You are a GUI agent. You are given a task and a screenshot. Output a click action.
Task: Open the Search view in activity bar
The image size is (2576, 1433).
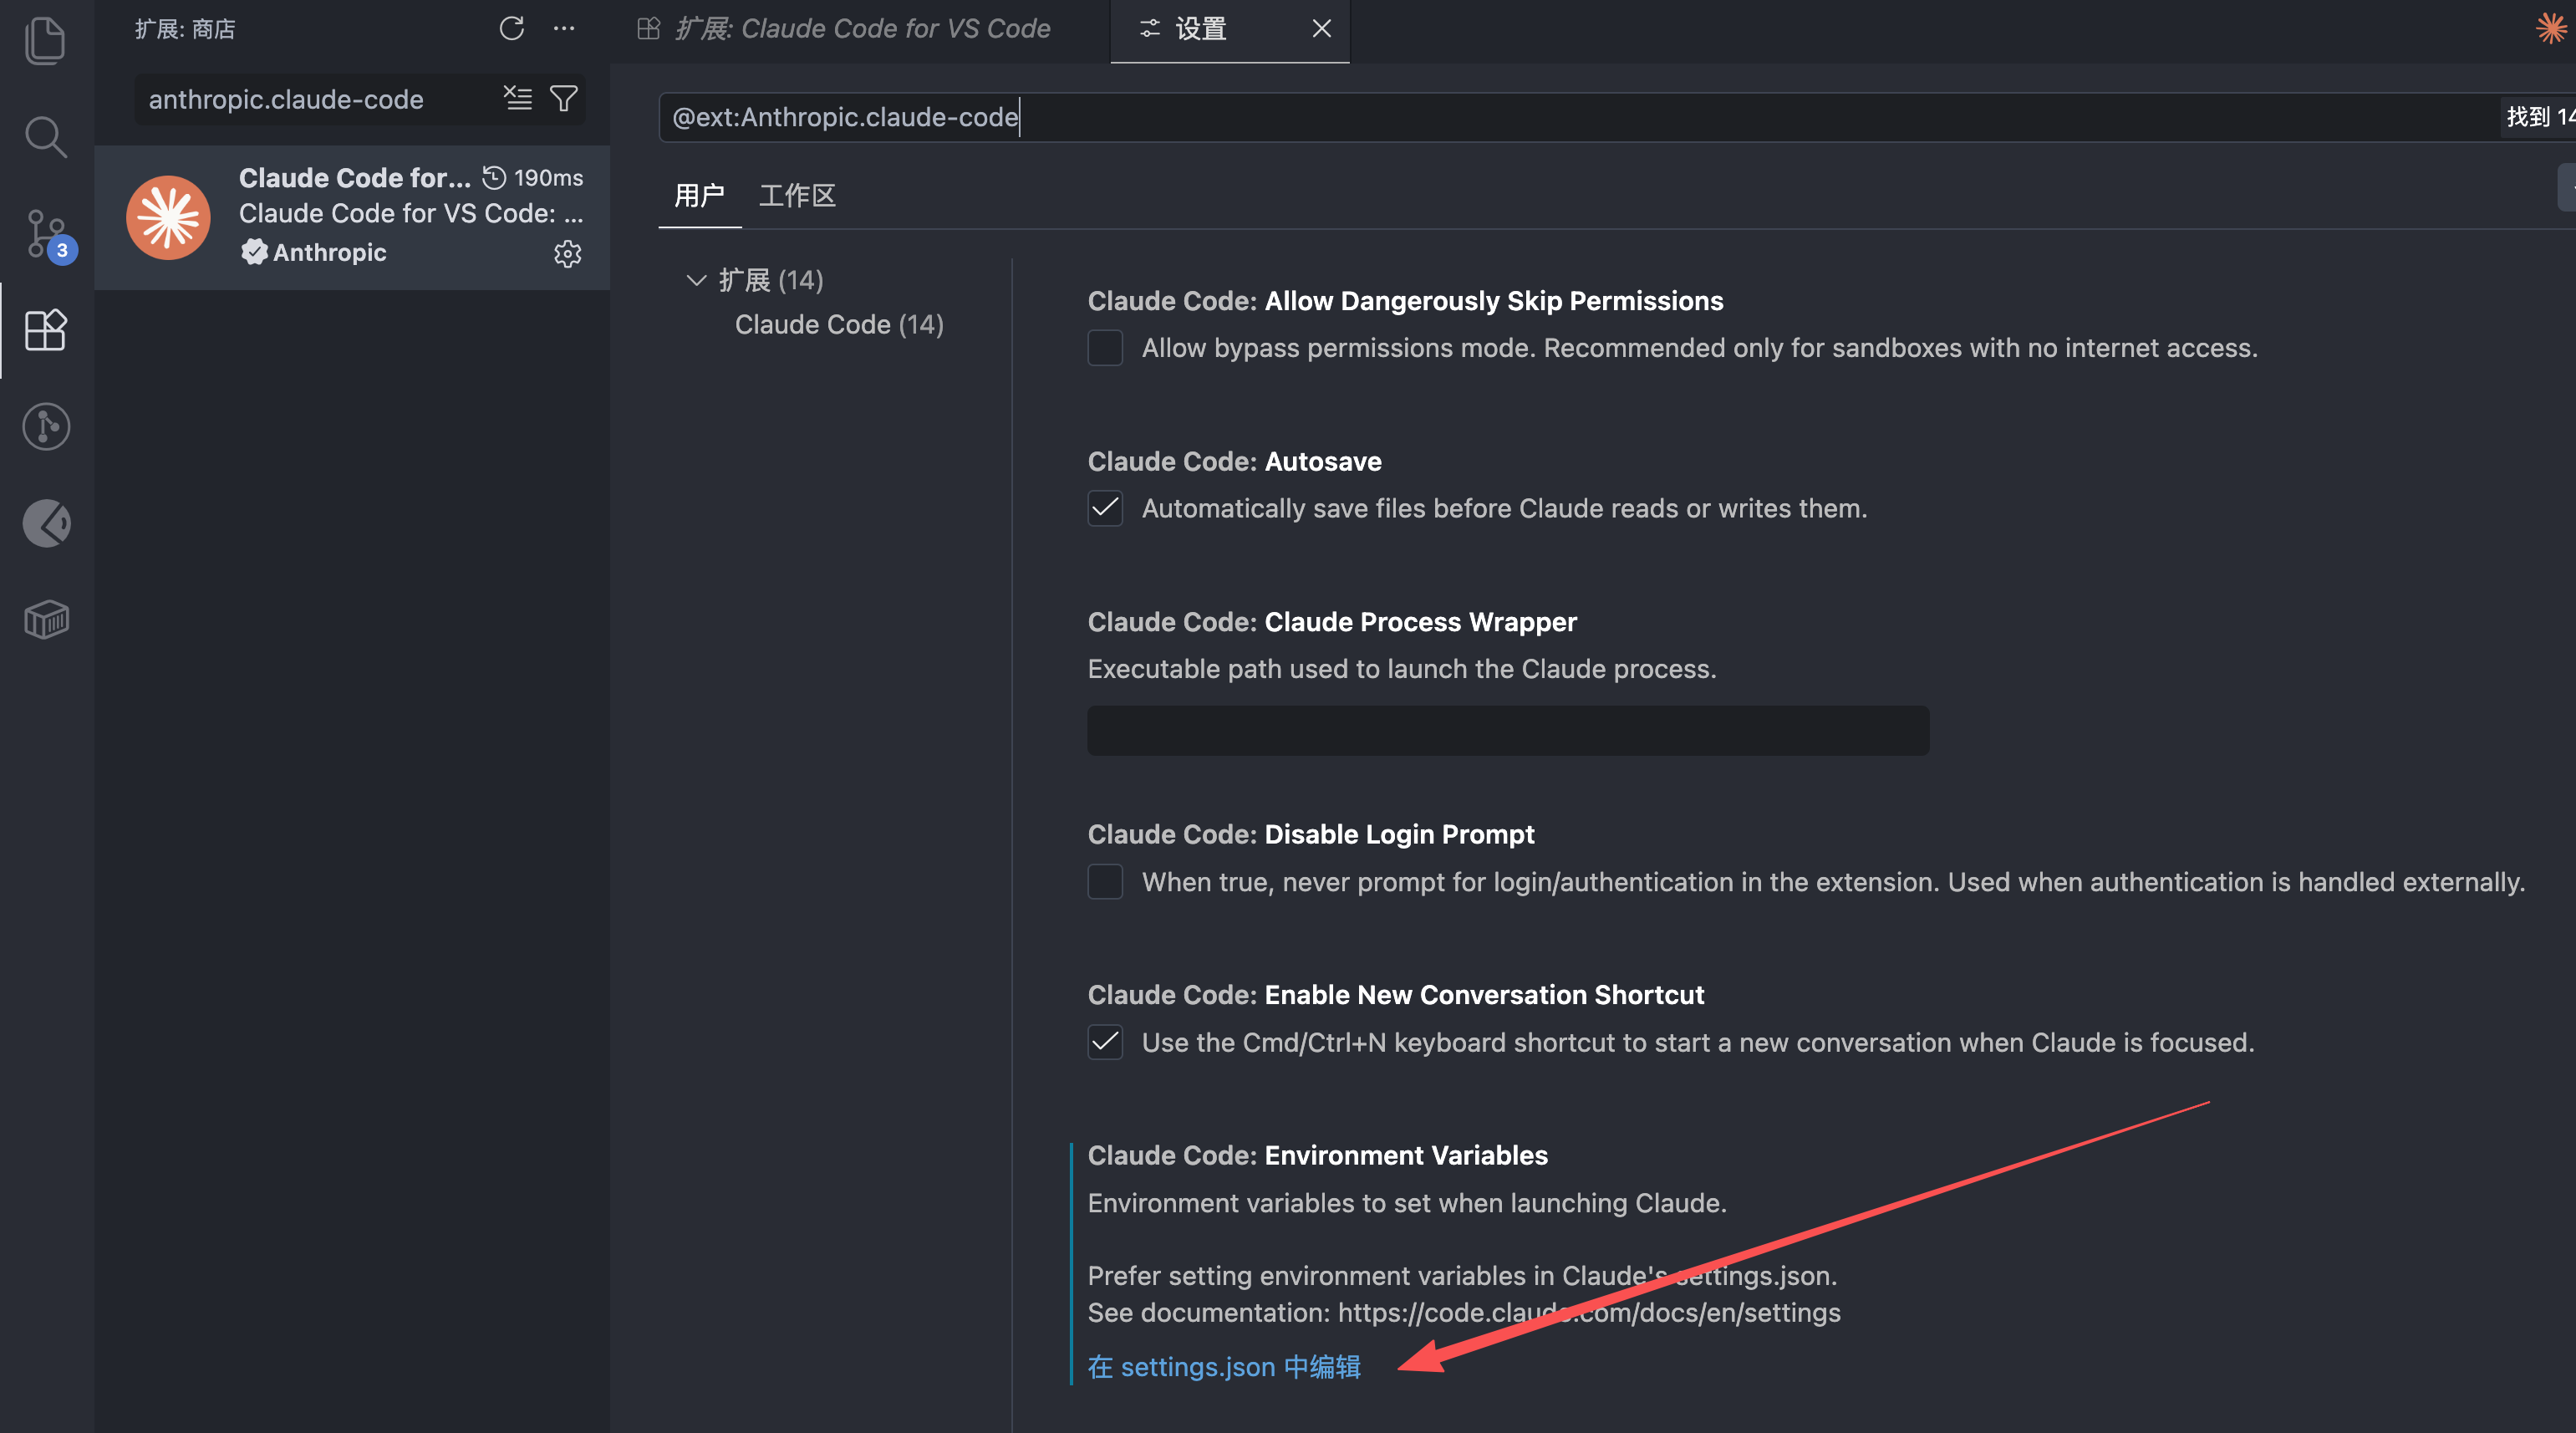click(45, 137)
